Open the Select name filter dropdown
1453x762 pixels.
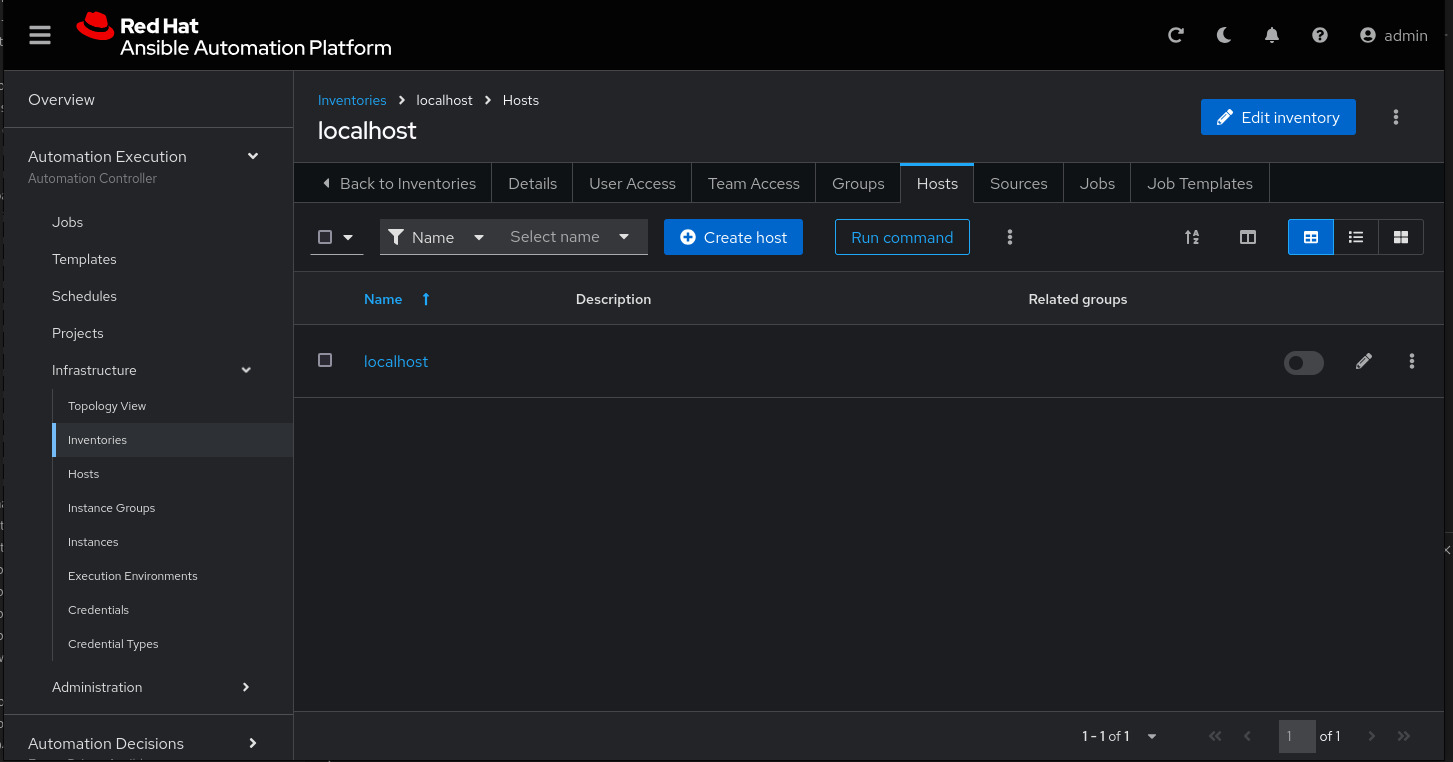click(x=570, y=237)
